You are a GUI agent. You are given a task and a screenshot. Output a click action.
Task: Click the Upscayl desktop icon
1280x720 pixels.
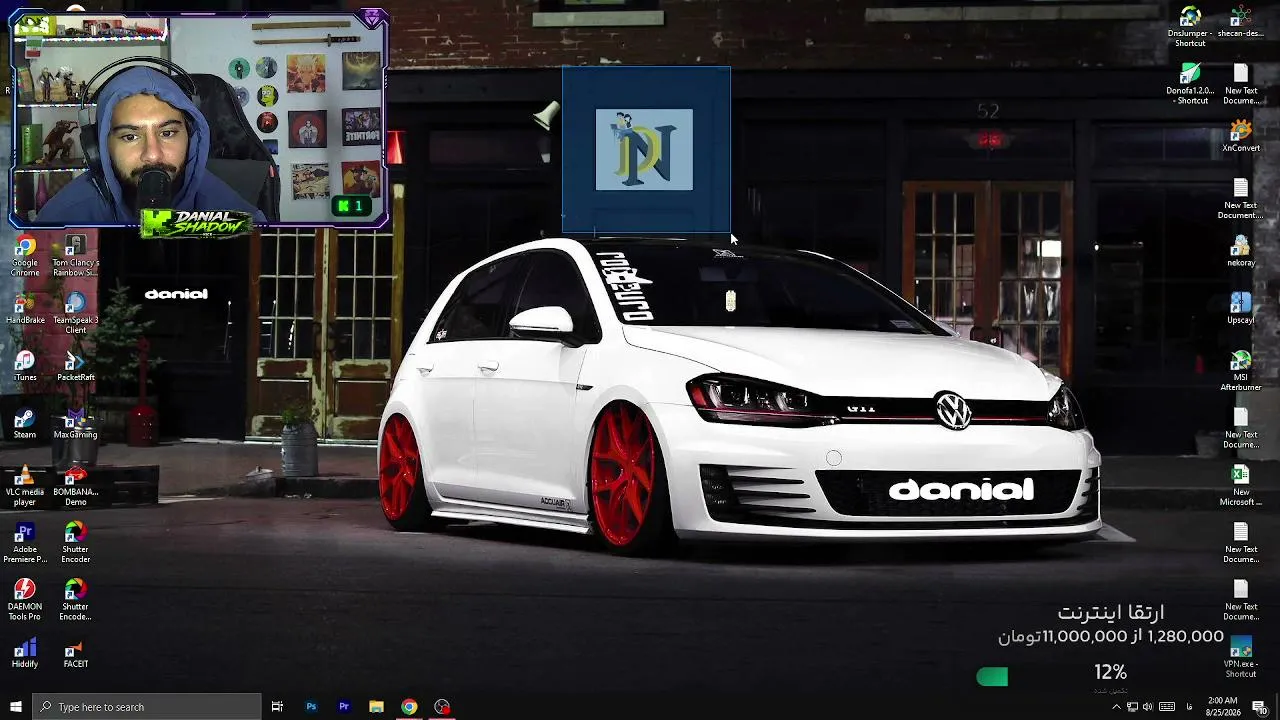point(1241,308)
